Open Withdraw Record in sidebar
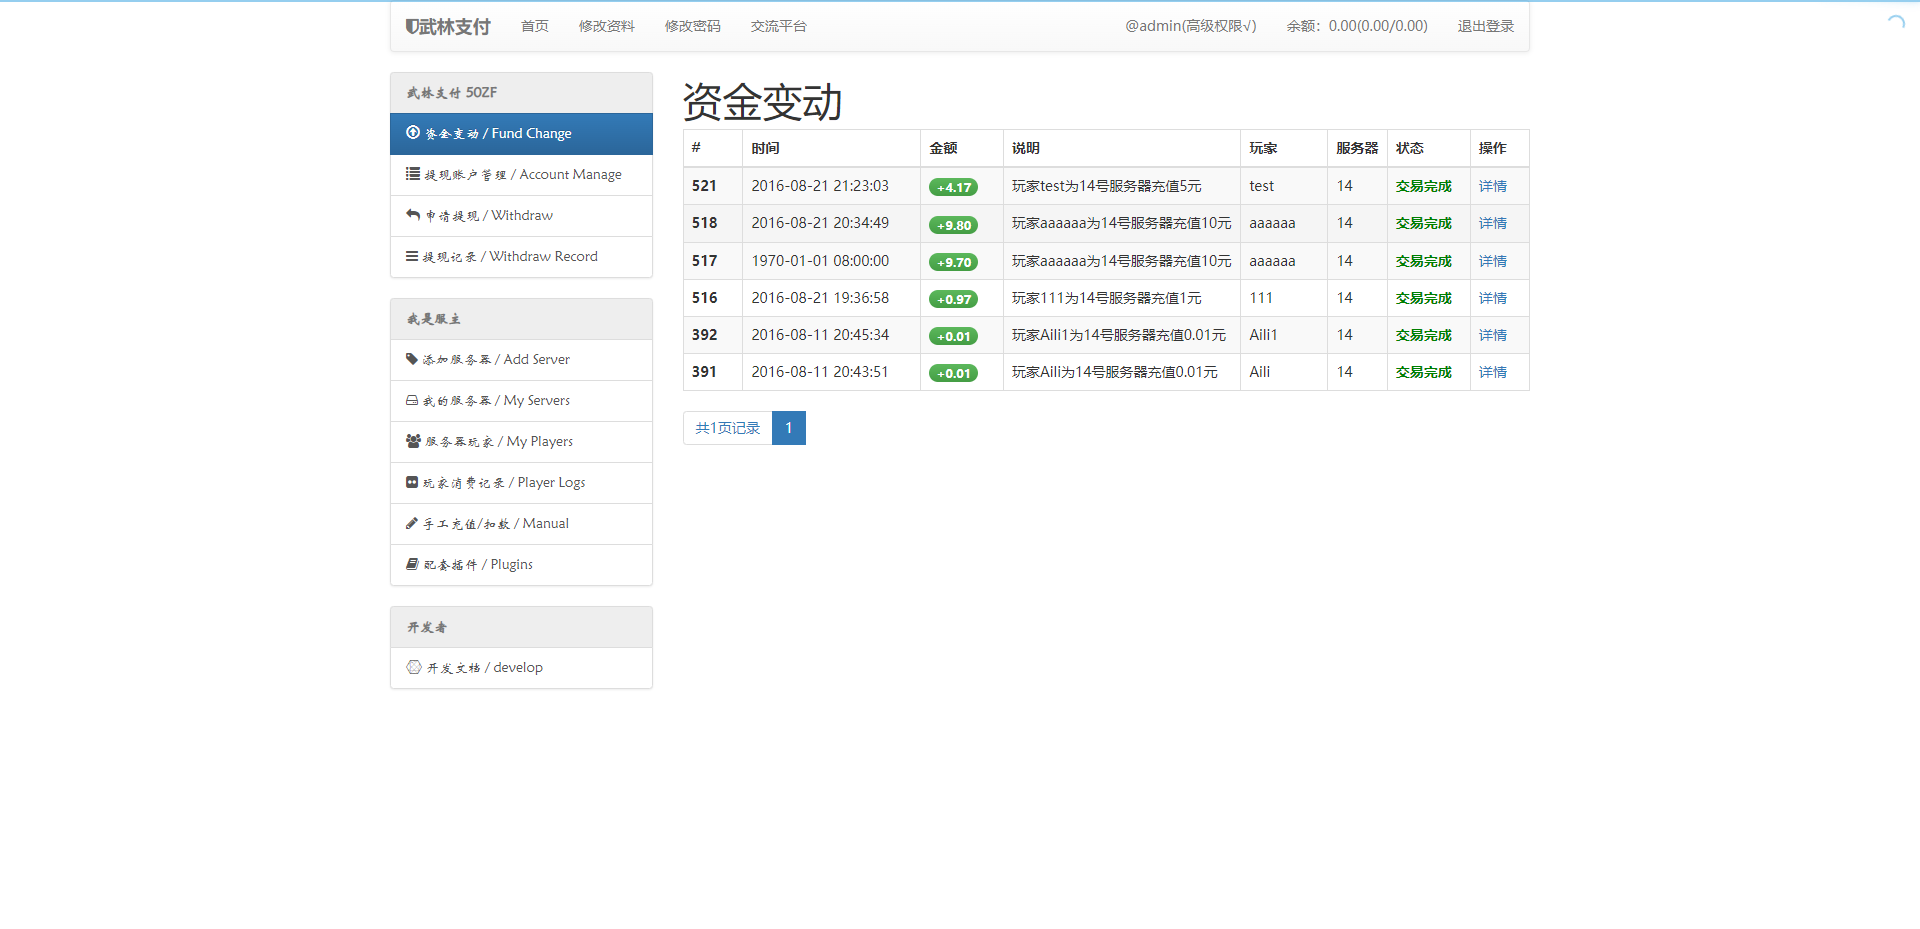The height and width of the screenshot is (929, 1920). 521,257
